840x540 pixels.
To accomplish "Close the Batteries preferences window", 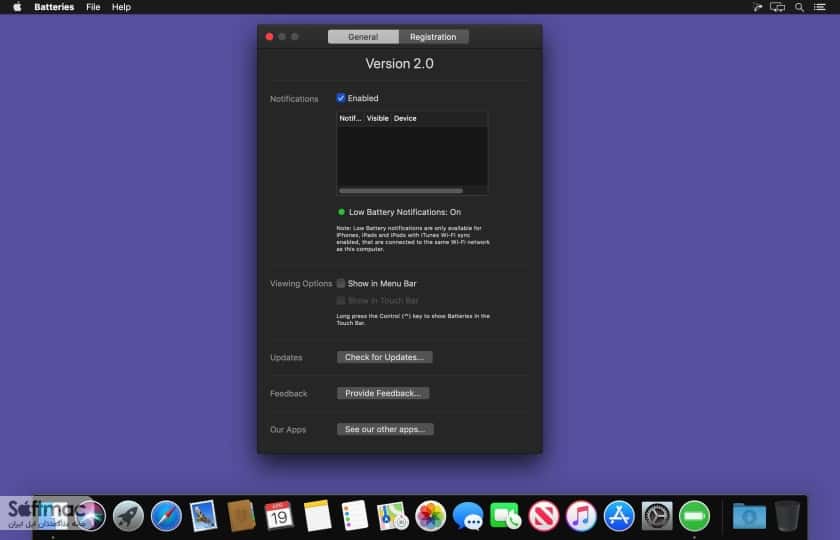I will 269,37.
